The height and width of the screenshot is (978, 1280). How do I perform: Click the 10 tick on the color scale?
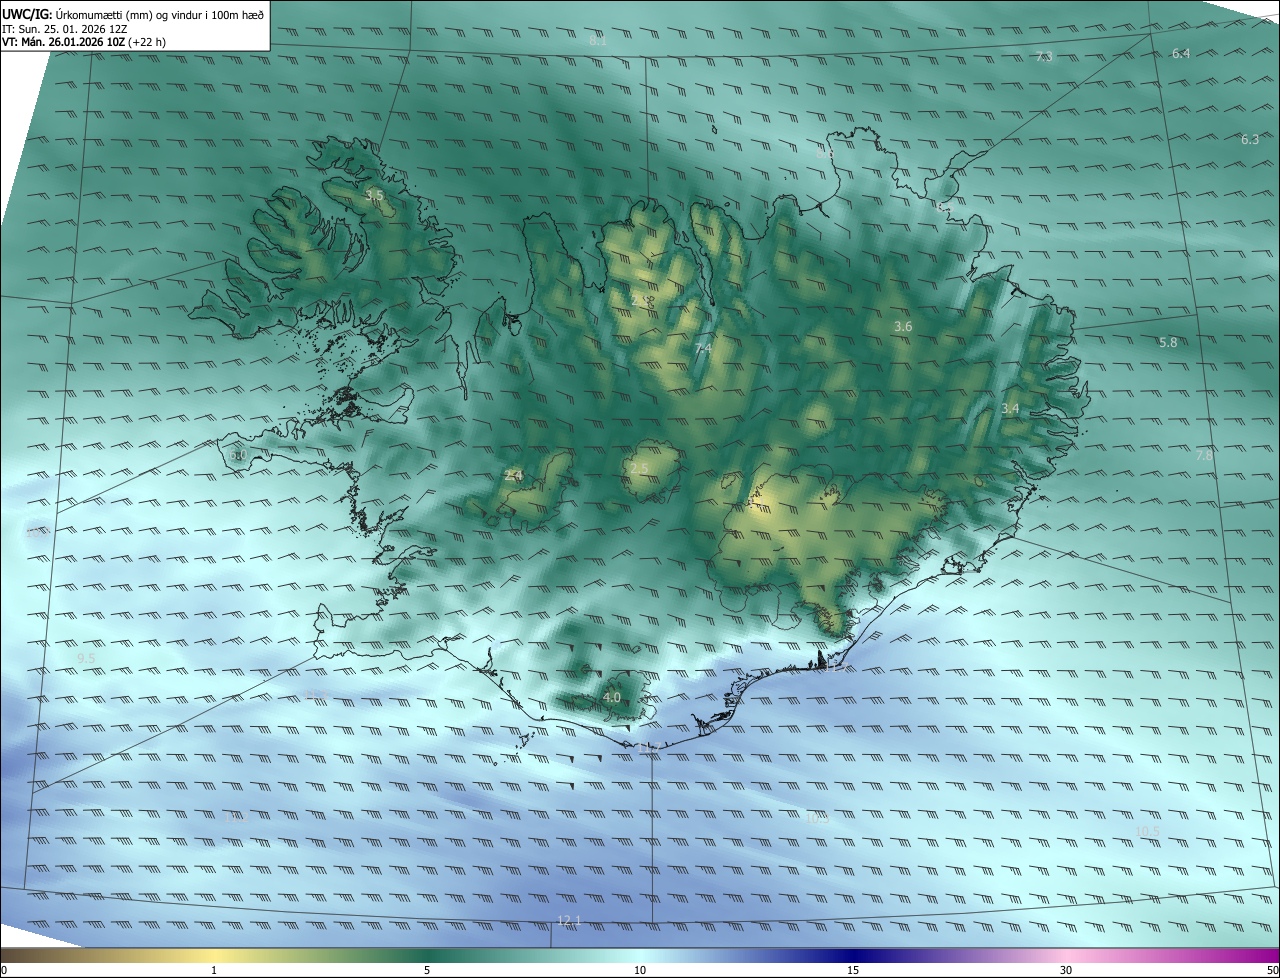pos(640,970)
